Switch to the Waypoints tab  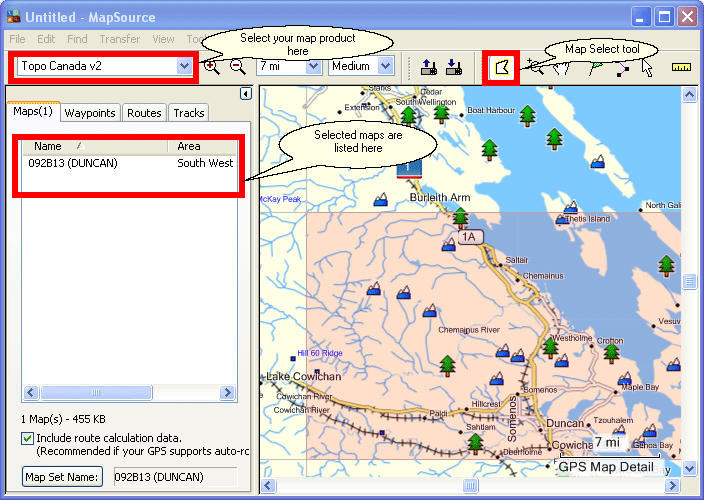pos(90,113)
